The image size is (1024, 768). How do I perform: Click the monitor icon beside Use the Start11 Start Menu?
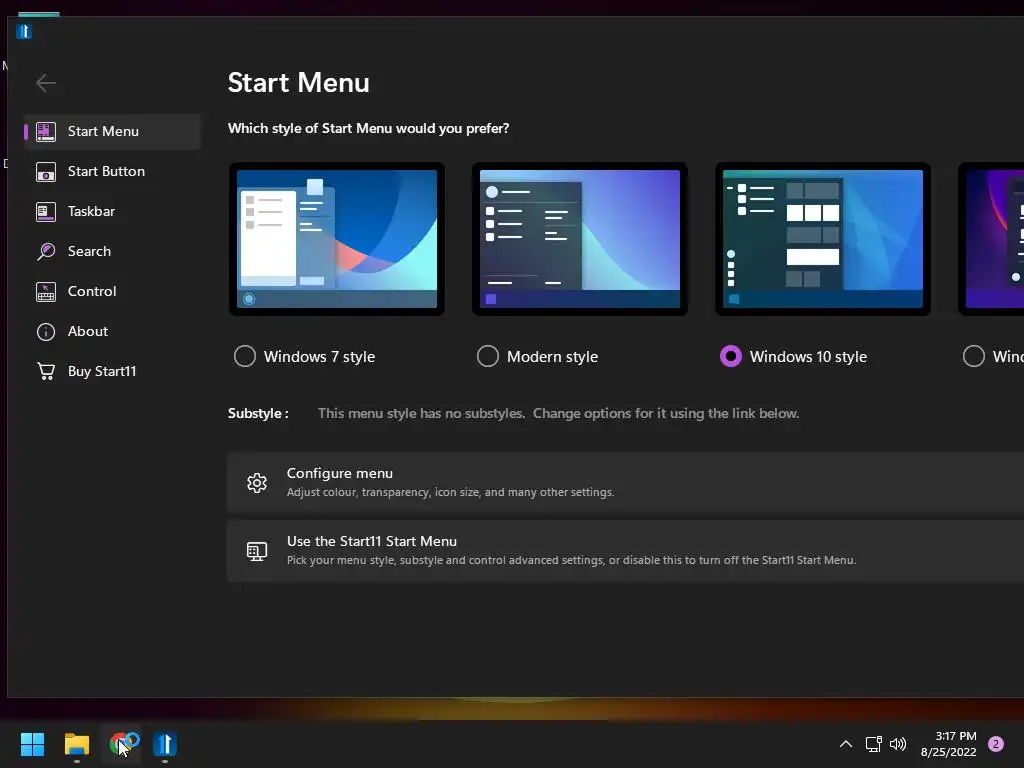257,551
